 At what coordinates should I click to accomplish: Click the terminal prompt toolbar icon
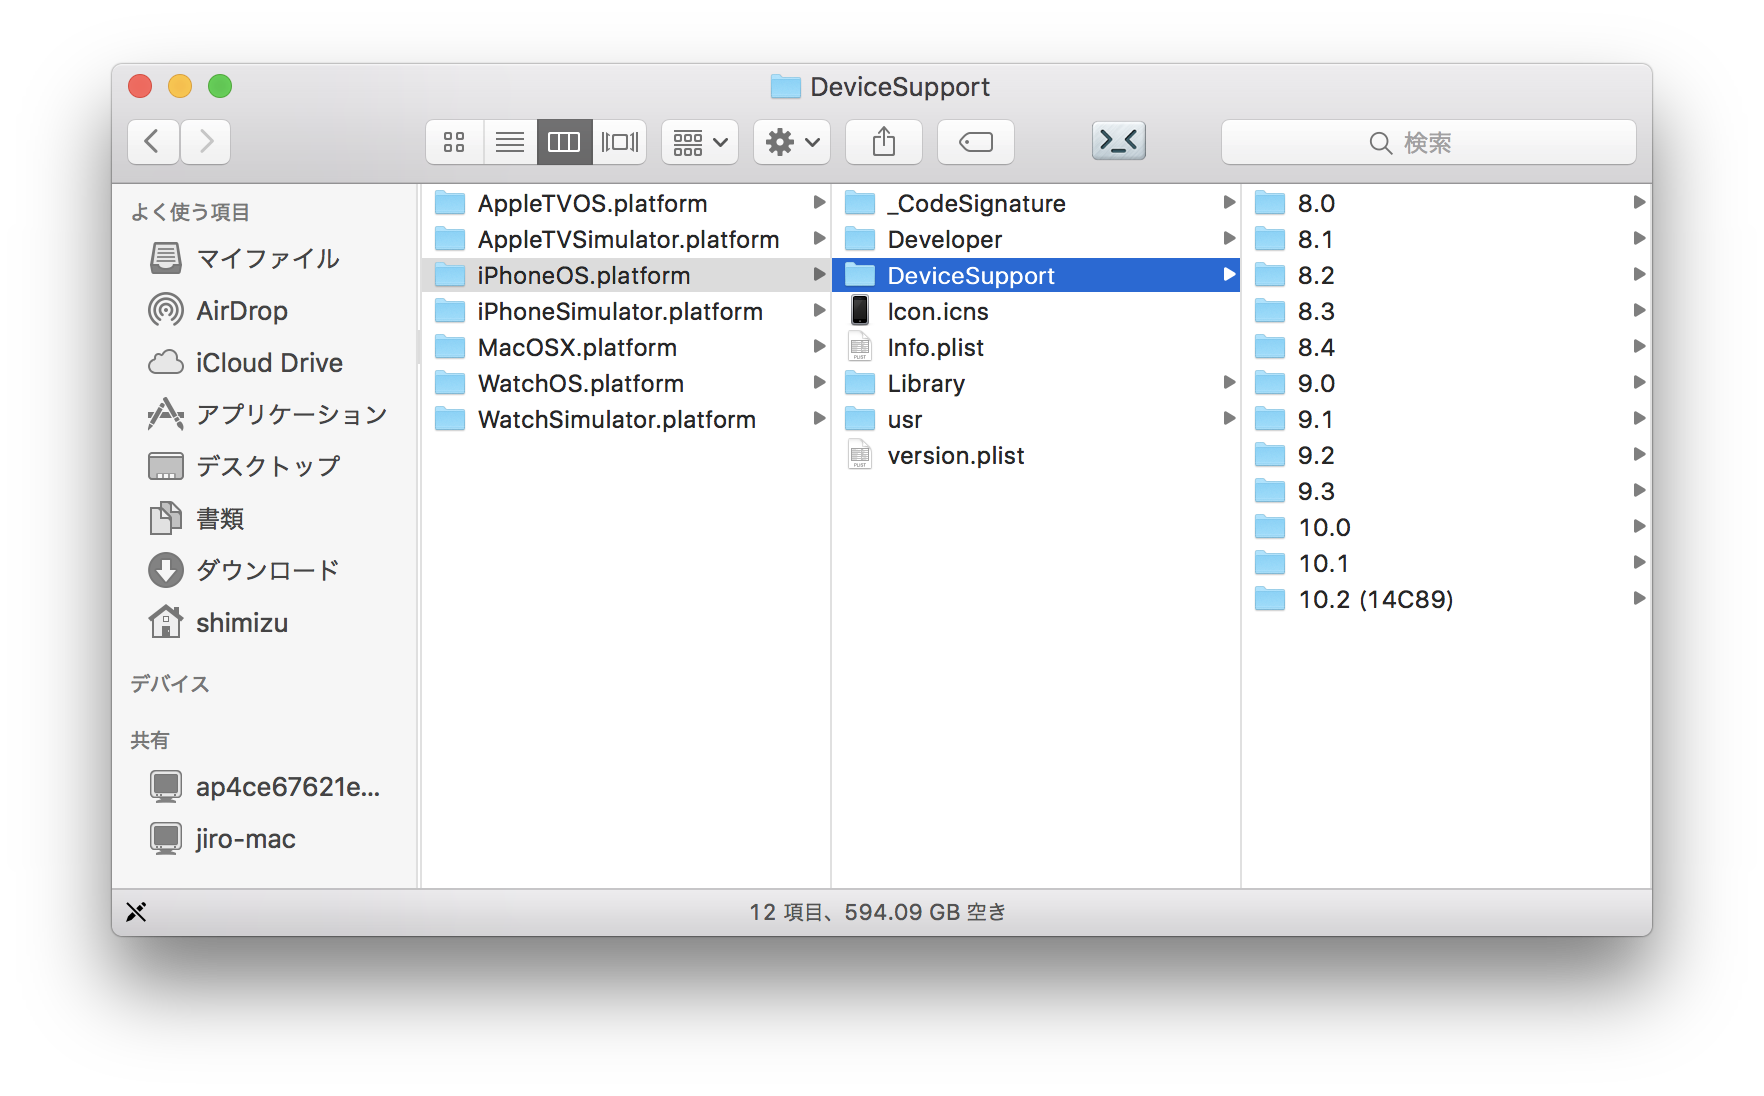[x=1118, y=141]
